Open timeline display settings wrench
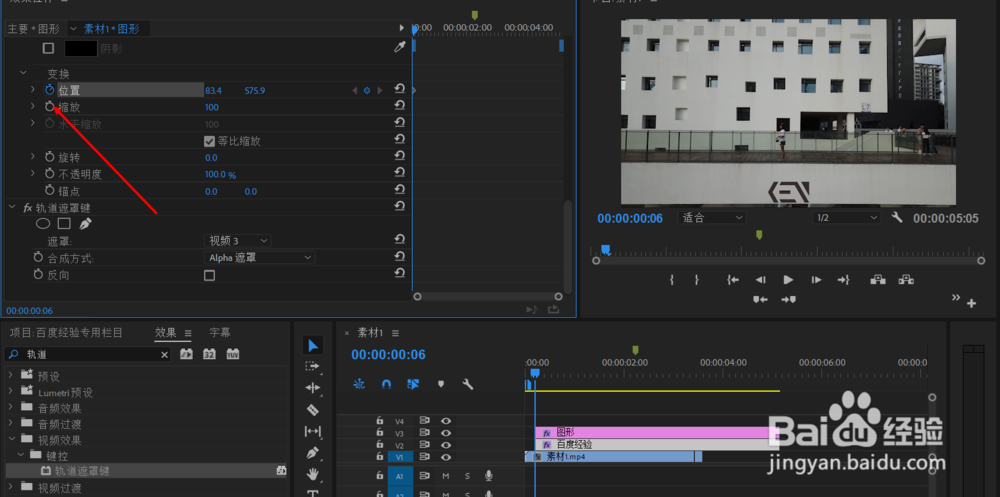The width and height of the screenshot is (1000, 497). [467, 384]
